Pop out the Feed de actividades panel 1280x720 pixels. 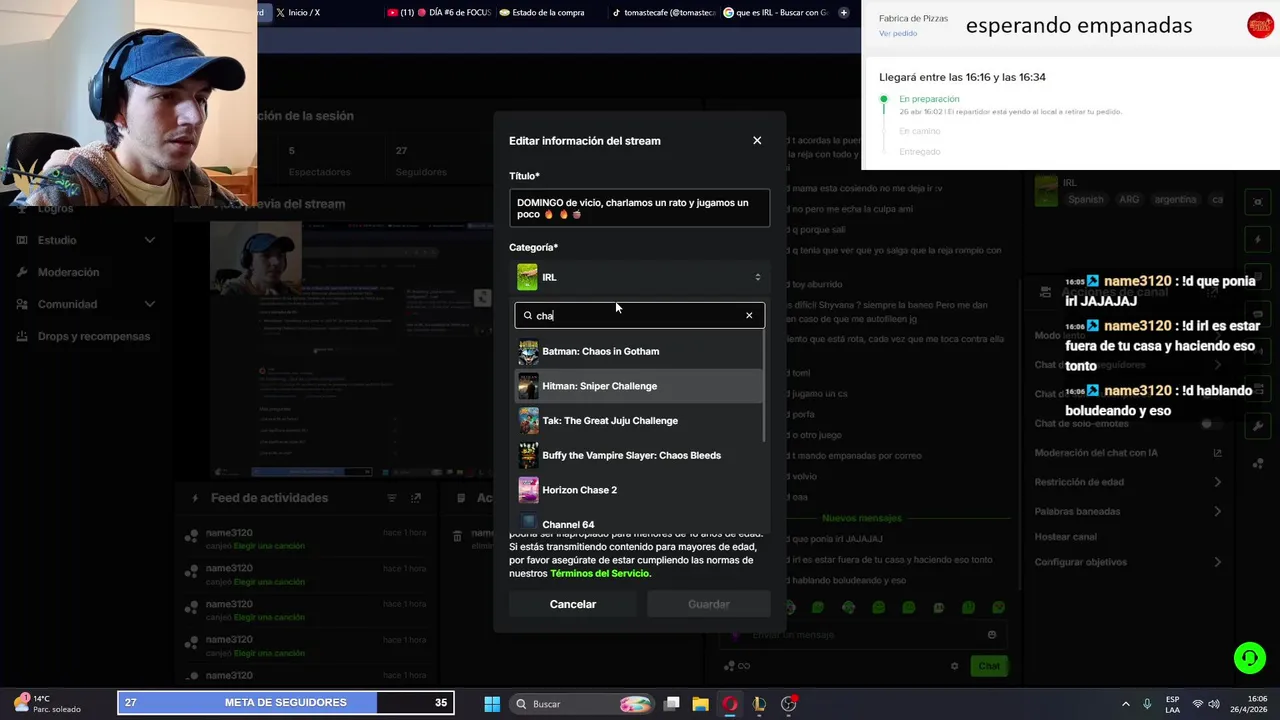416,498
